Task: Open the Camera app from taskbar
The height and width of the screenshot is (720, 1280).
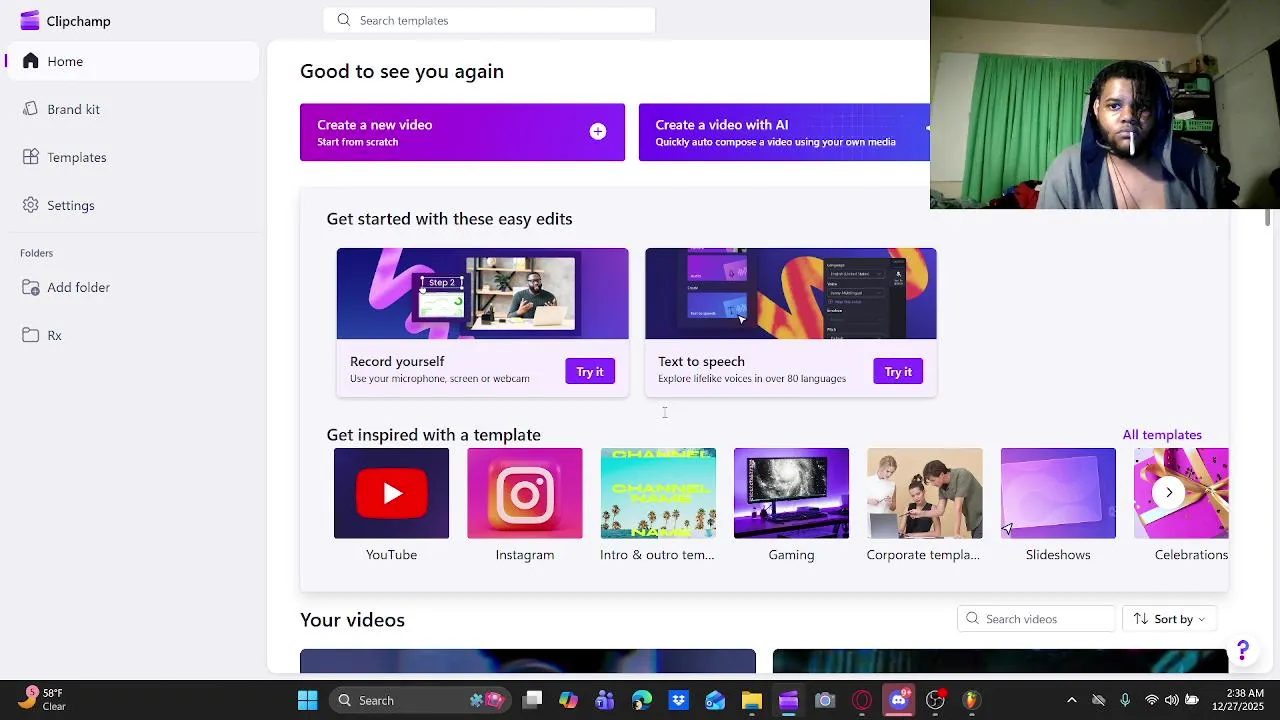Action: click(x=825, y=700)
